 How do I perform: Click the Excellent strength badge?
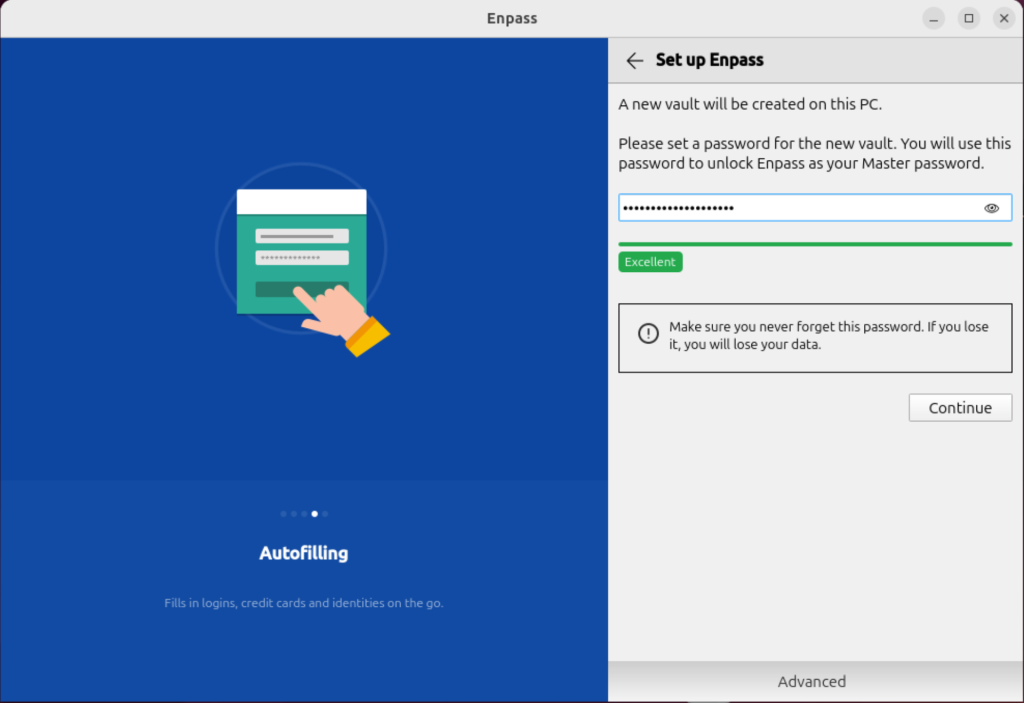[x=650, y=261]
